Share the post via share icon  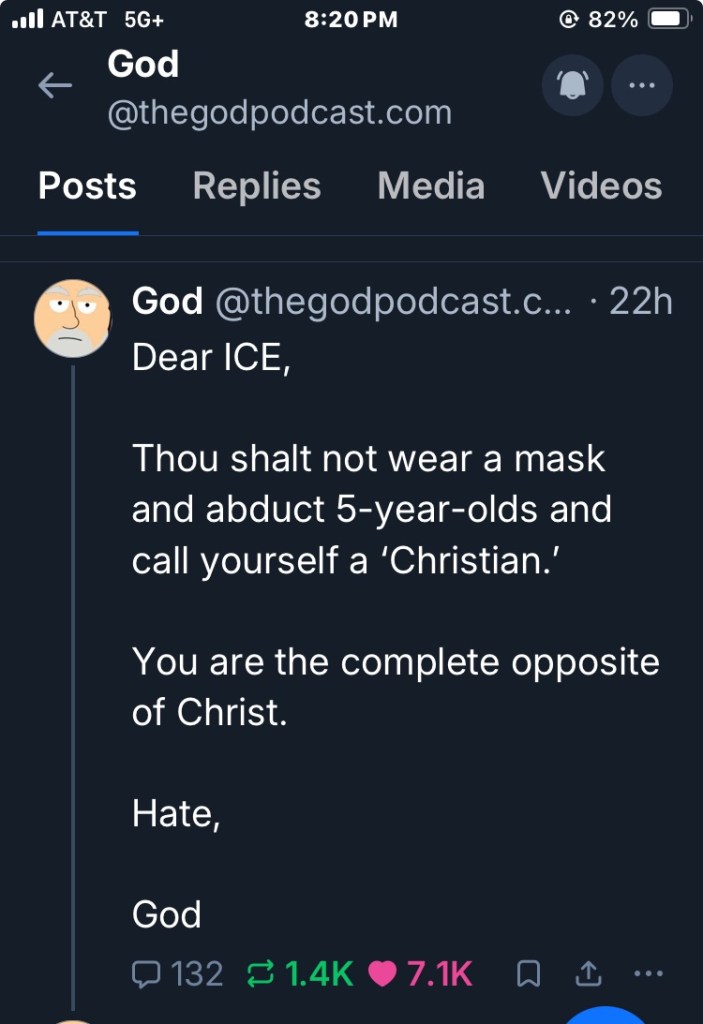(590, 973)
